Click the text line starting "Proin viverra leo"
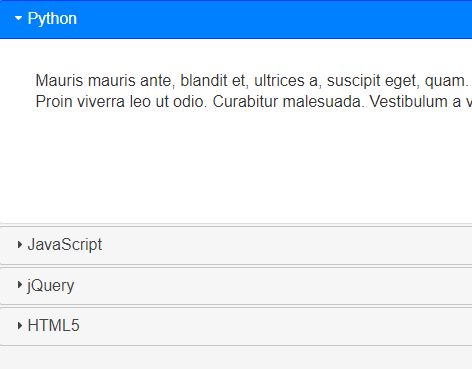 [254, 102]
